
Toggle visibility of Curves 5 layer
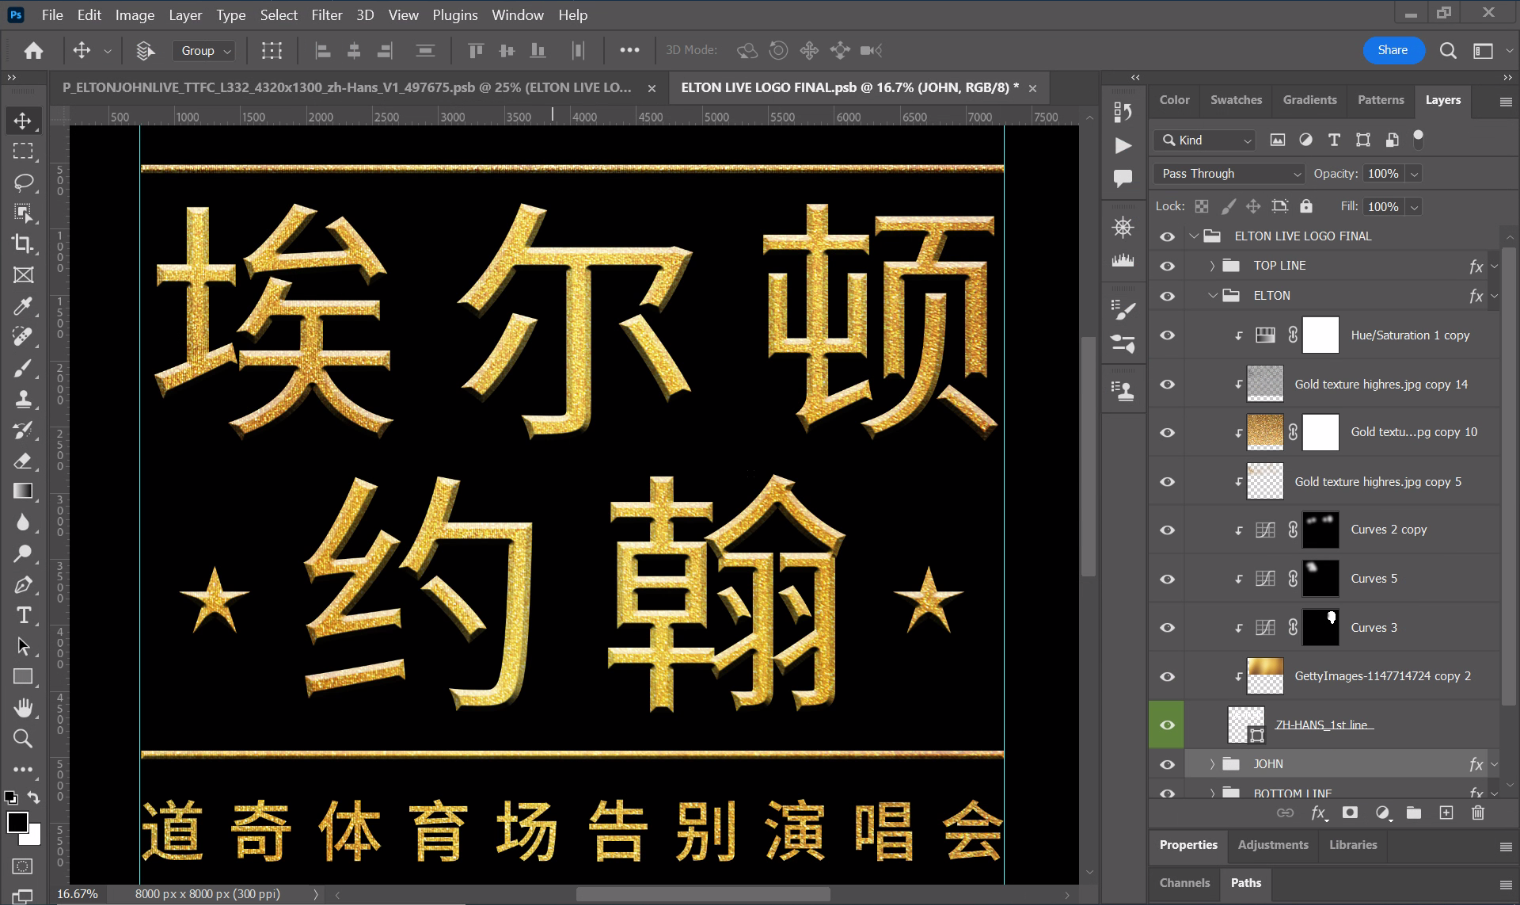coord(1167,579)
